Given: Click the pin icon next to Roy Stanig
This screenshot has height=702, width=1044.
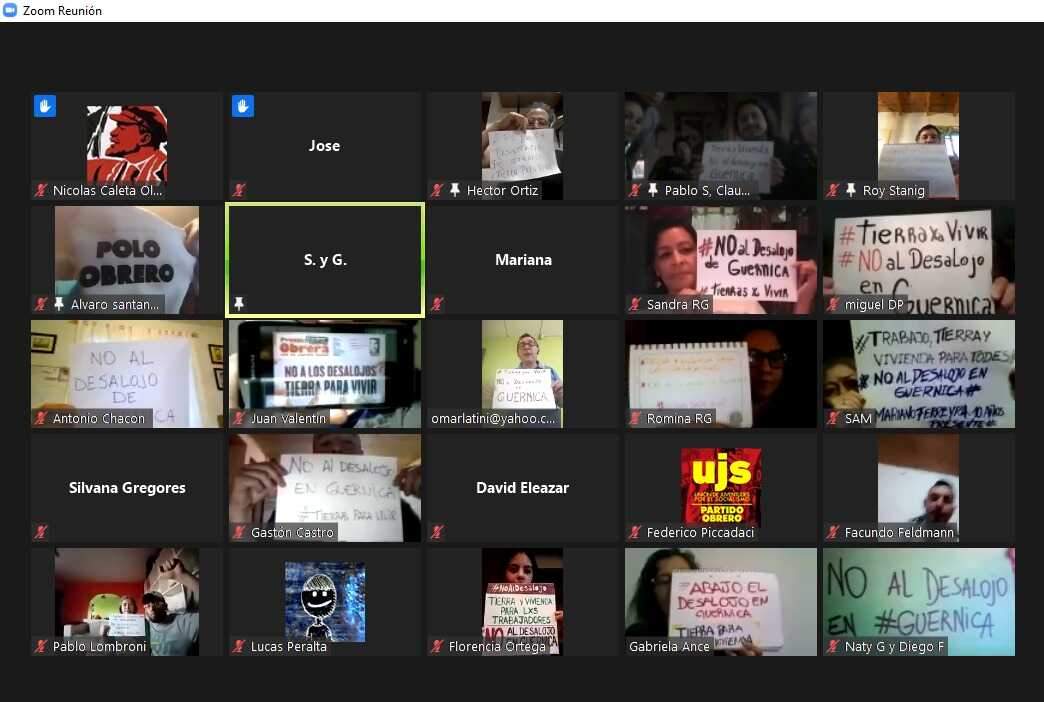Looking at the screenshot, I should (x=851, y=190).
